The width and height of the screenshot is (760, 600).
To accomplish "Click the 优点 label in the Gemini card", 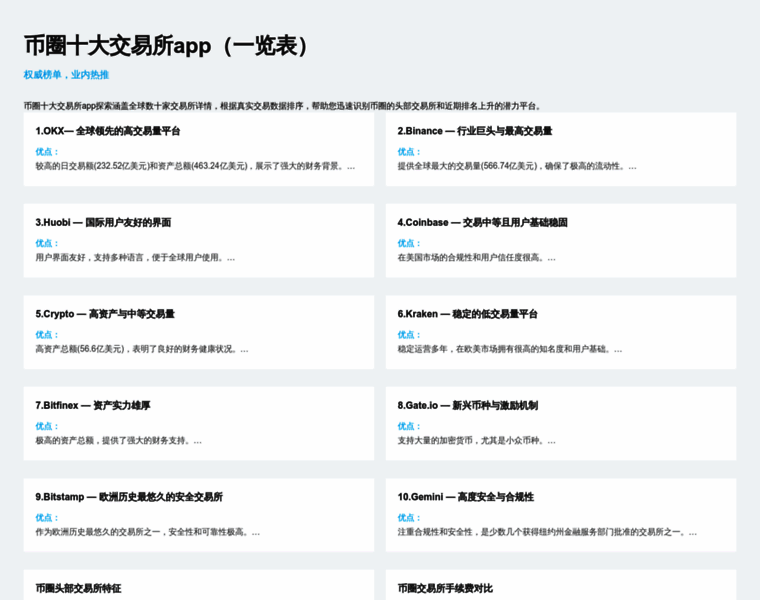I will click(x=410, y=518).
